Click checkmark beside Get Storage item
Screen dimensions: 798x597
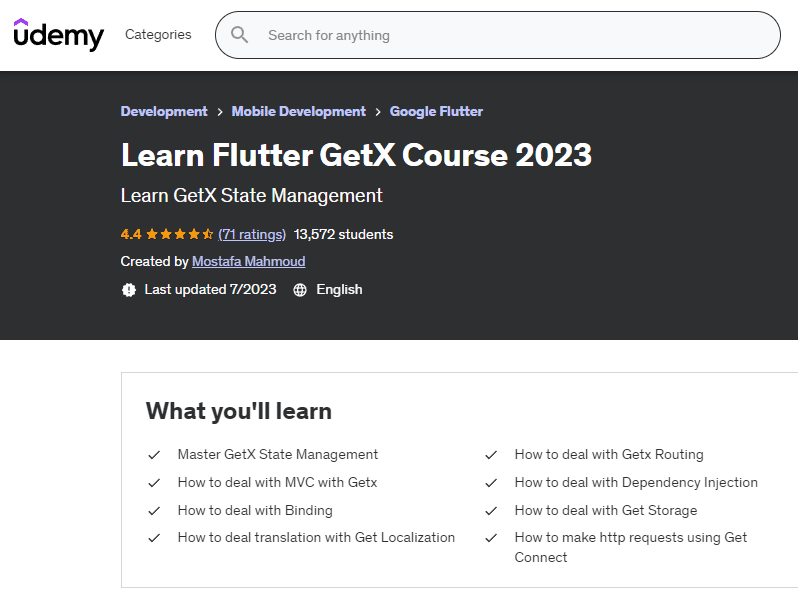pyautogui.click(x=491, y=511)
